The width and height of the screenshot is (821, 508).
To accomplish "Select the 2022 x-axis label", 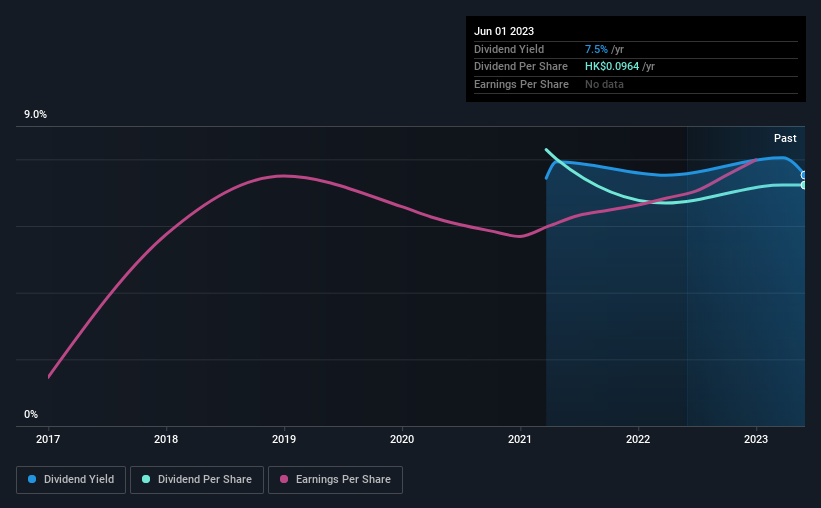I will click(638, 439).
